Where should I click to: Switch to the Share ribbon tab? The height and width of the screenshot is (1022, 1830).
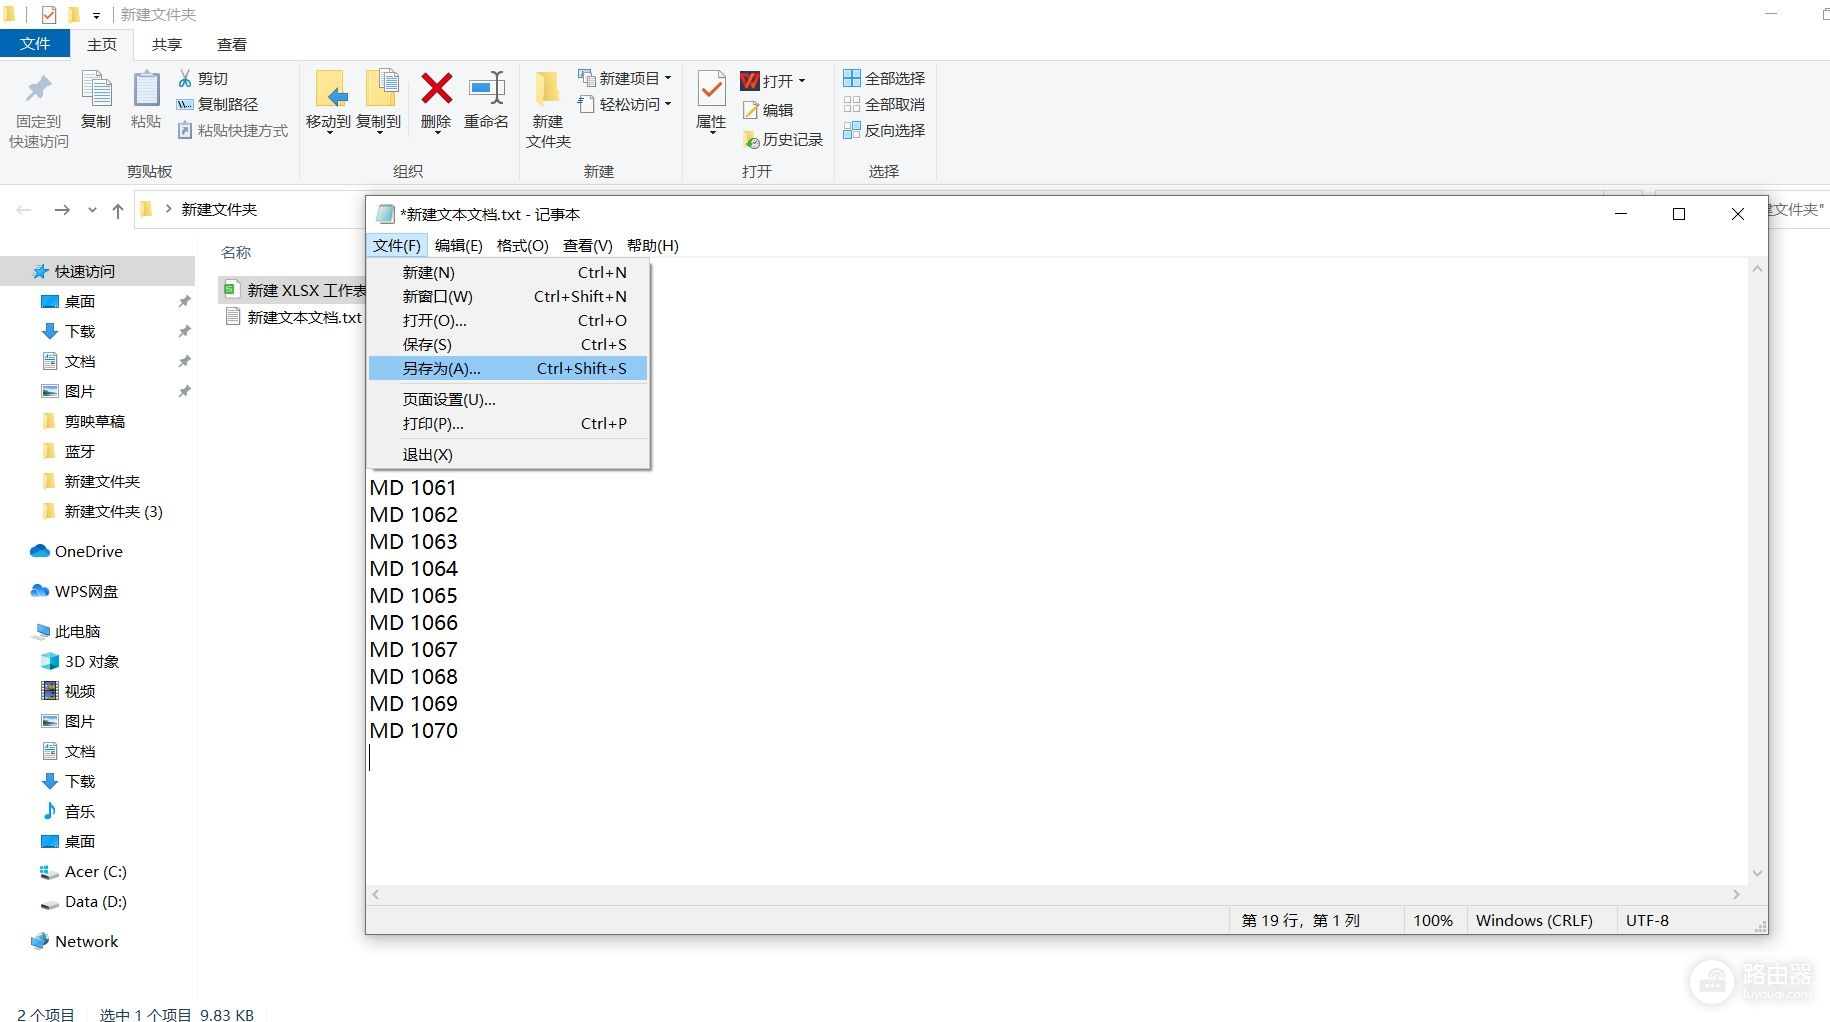coord(167,44)
